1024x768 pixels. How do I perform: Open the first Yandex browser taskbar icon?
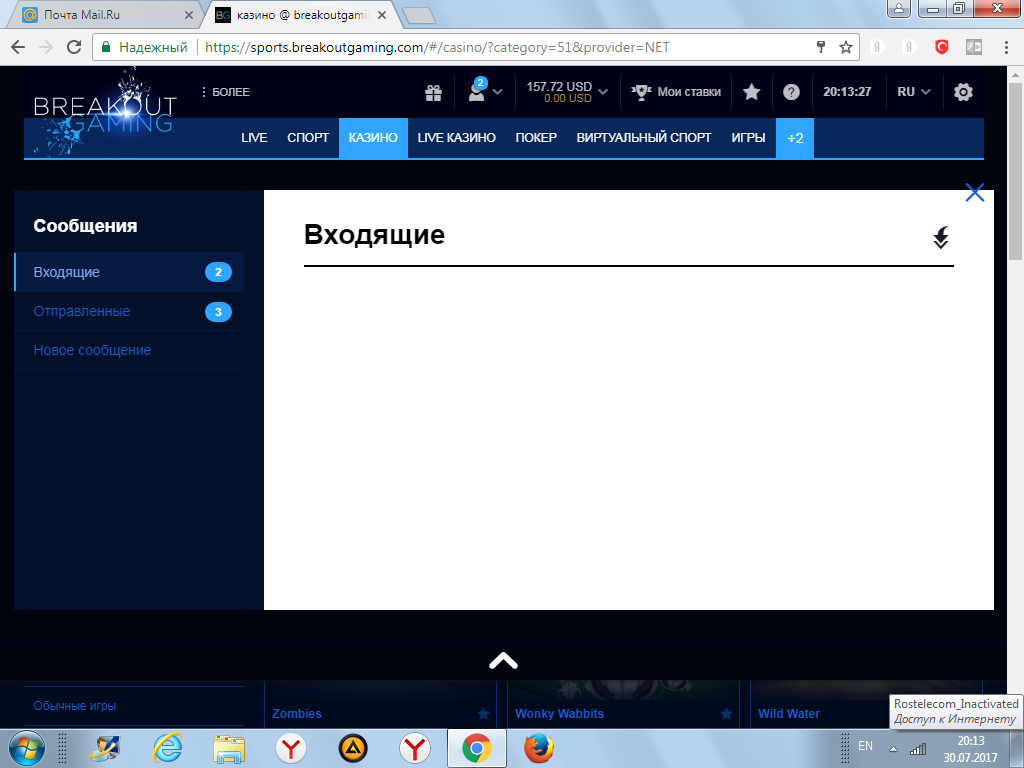click(x=291, y=748)
